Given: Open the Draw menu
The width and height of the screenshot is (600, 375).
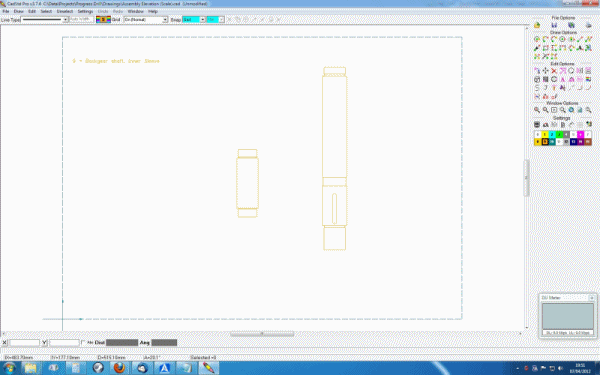Looking at the screenshot, I should [18, 11].
